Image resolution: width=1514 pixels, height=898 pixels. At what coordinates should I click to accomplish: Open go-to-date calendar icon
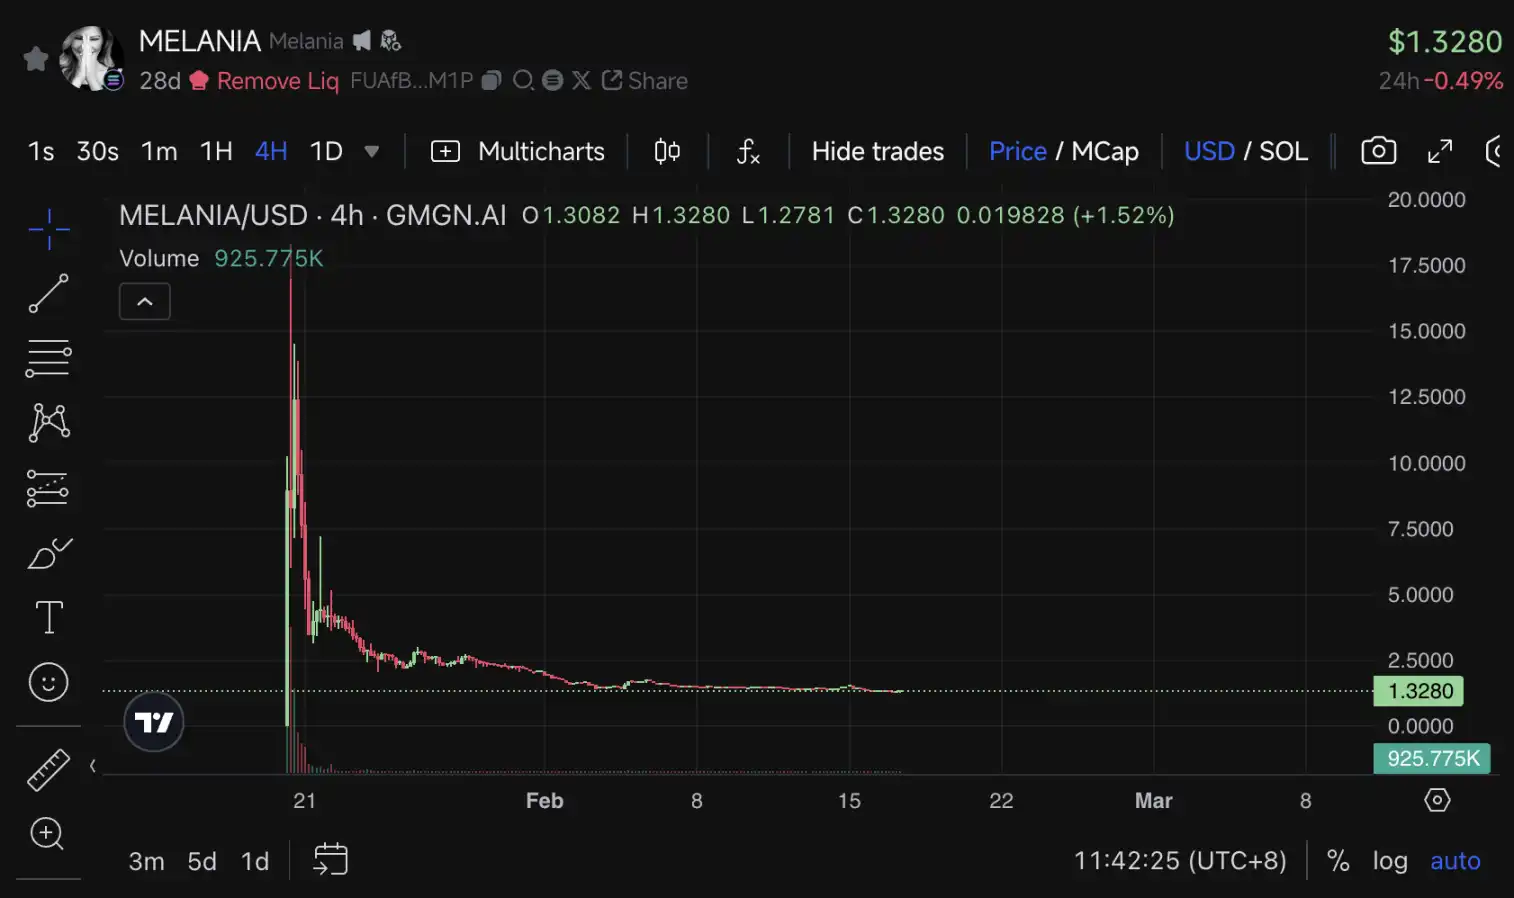coord(331,860)
